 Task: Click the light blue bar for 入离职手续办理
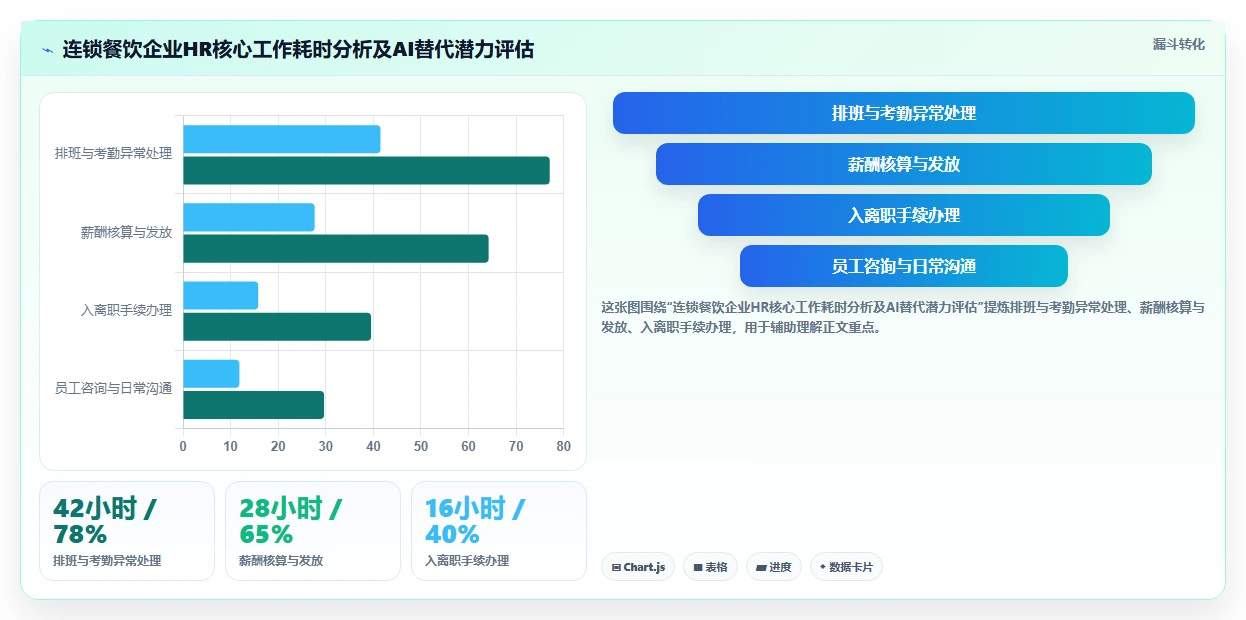point(220,295)
